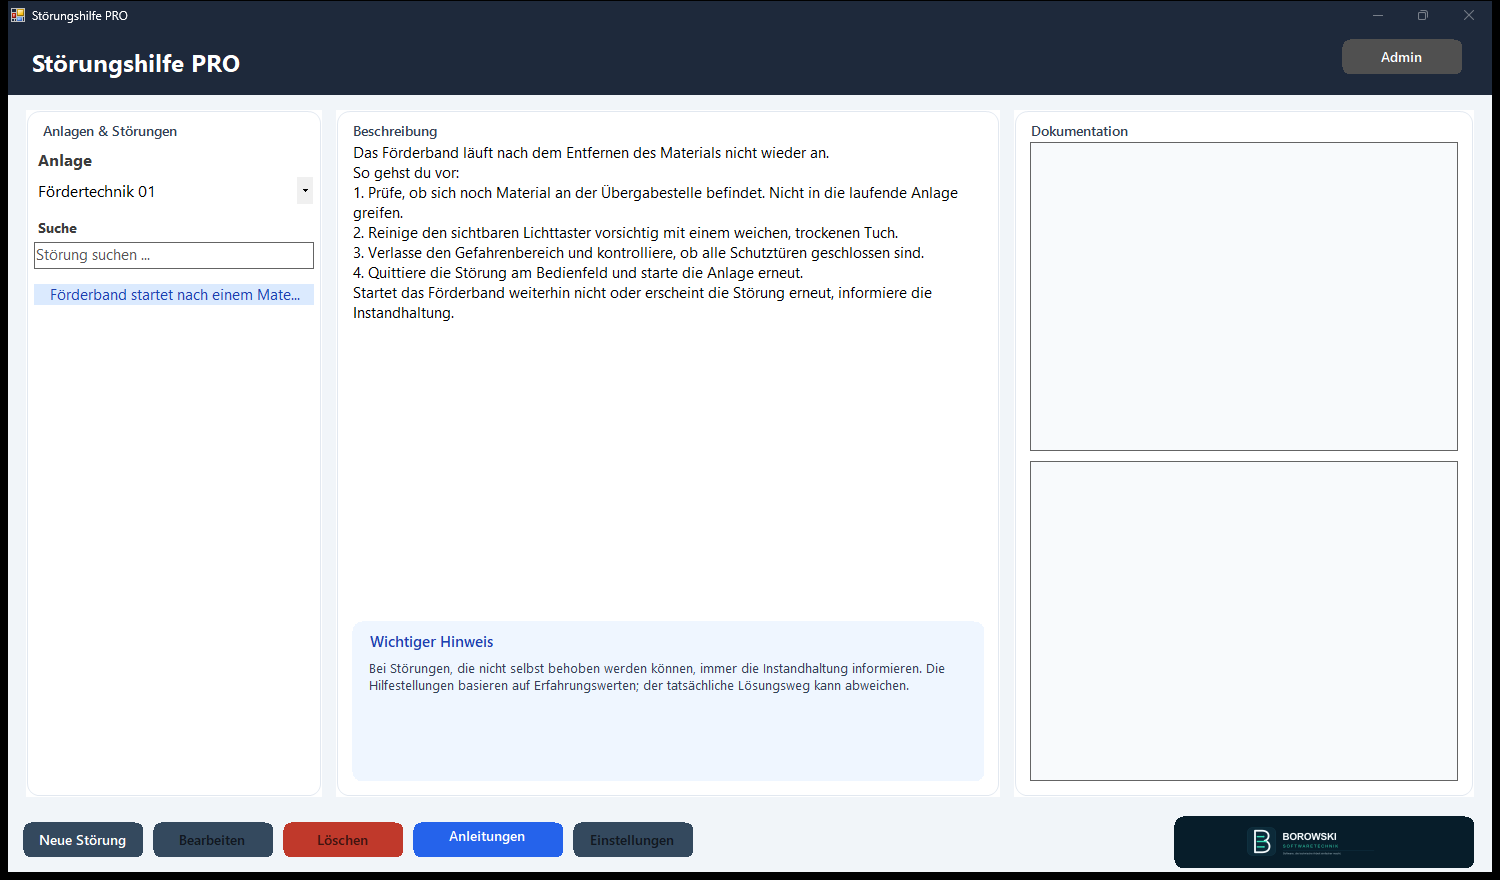Viewport: 1500px width, 880px height.
Task: Focus the Störung suchen search field
Action: point(174,255)
